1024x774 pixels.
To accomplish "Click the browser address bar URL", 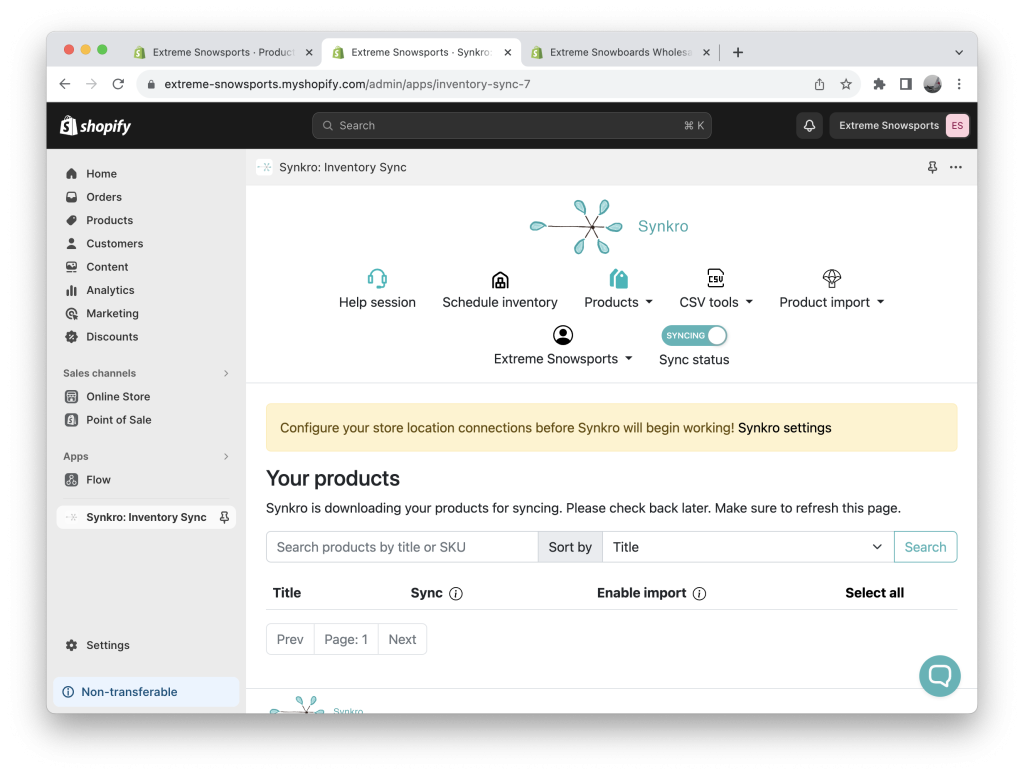I will (347, 84).
